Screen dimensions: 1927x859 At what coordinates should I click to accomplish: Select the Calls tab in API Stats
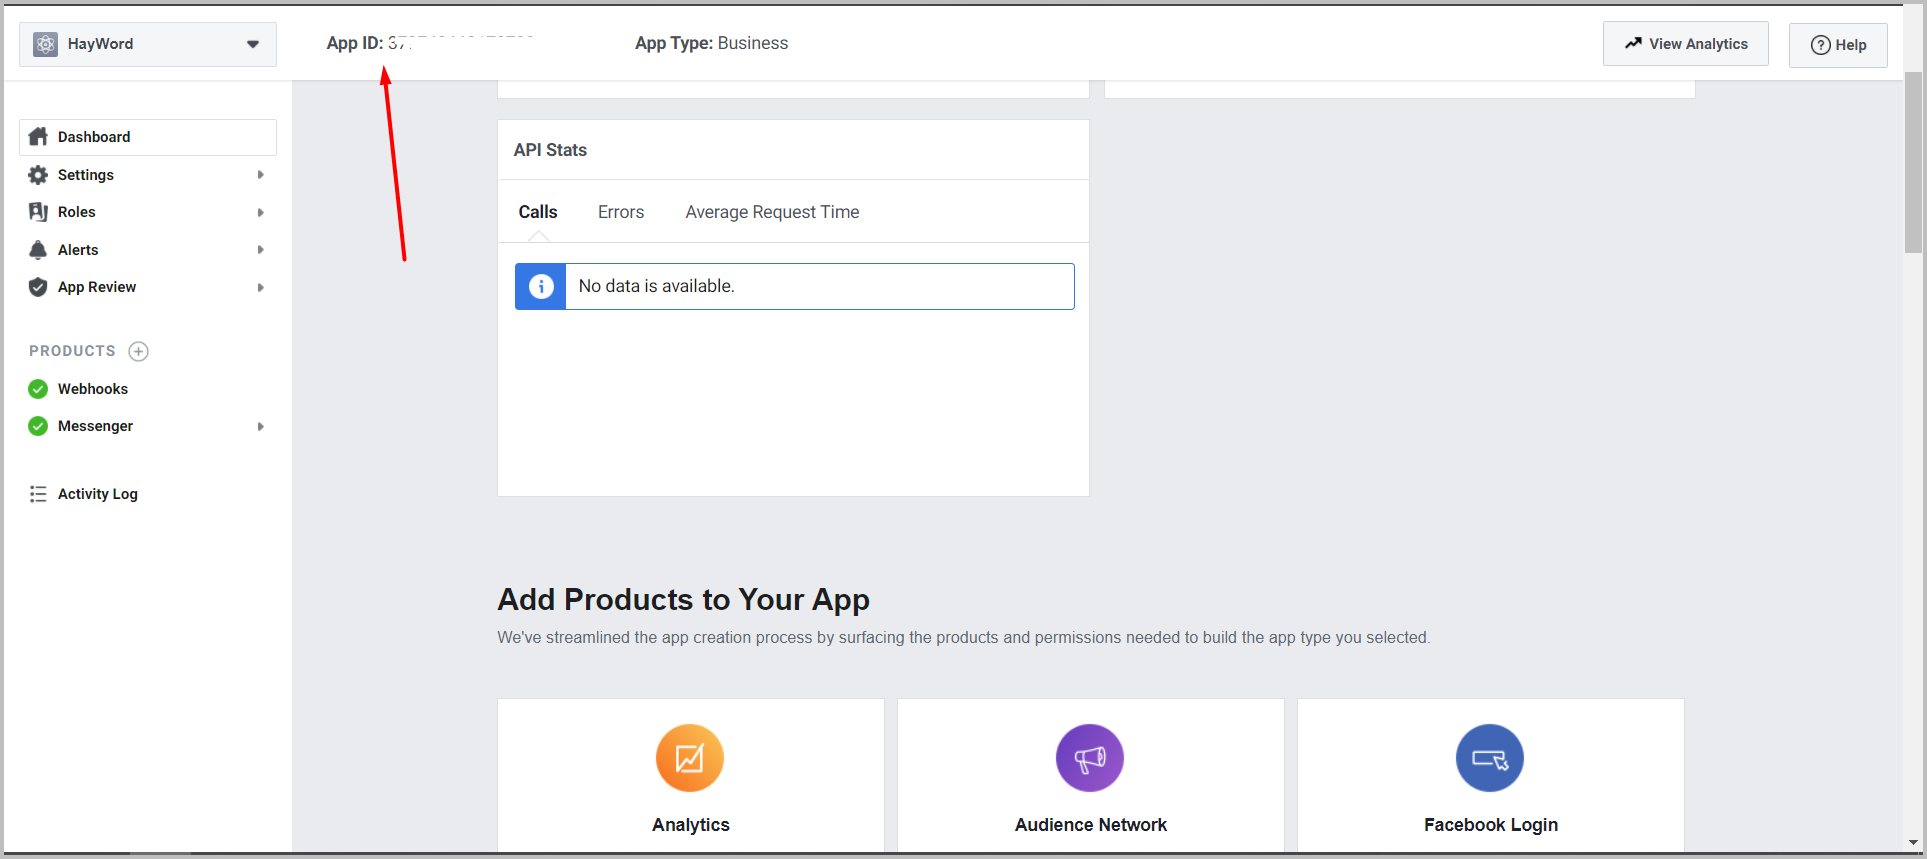coord(538,212)
